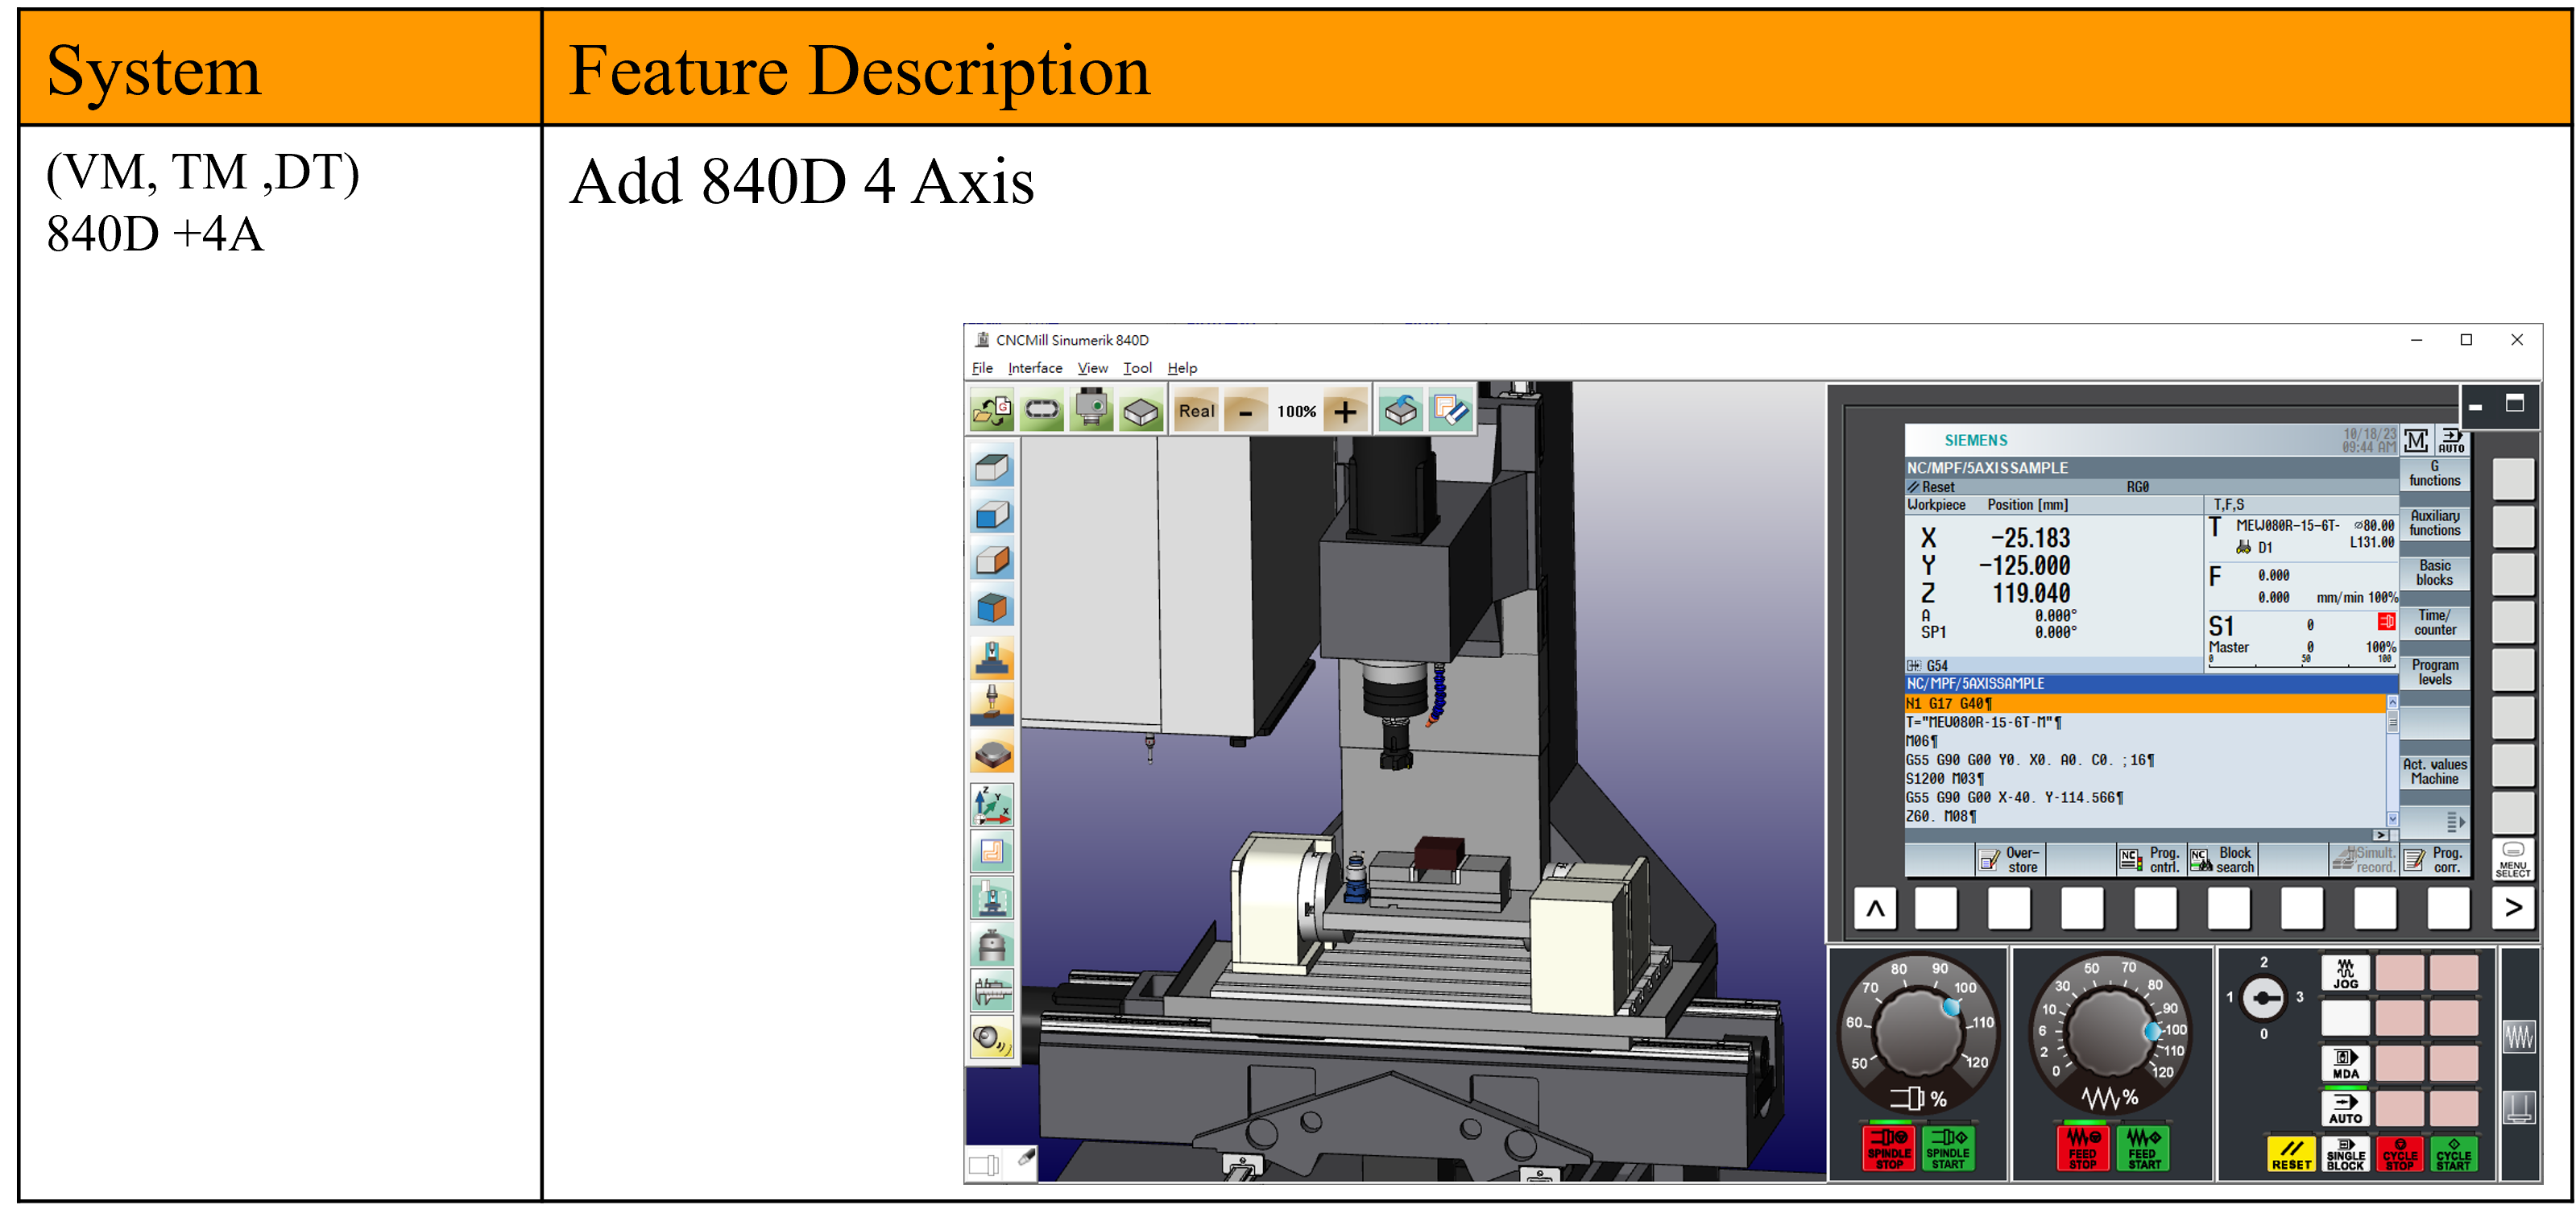The height and width of the screenshot is (1205, 2576).
Task: Click the M machine area icon
Action: (2416, 440)
